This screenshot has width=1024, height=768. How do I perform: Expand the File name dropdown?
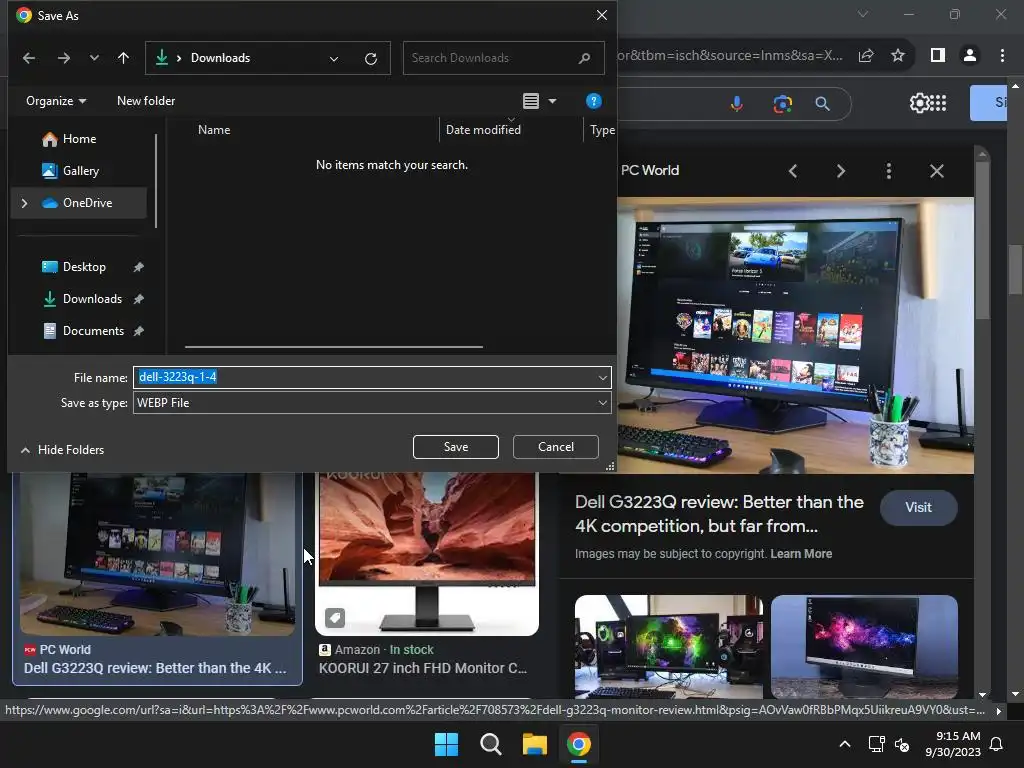[602, 377]
